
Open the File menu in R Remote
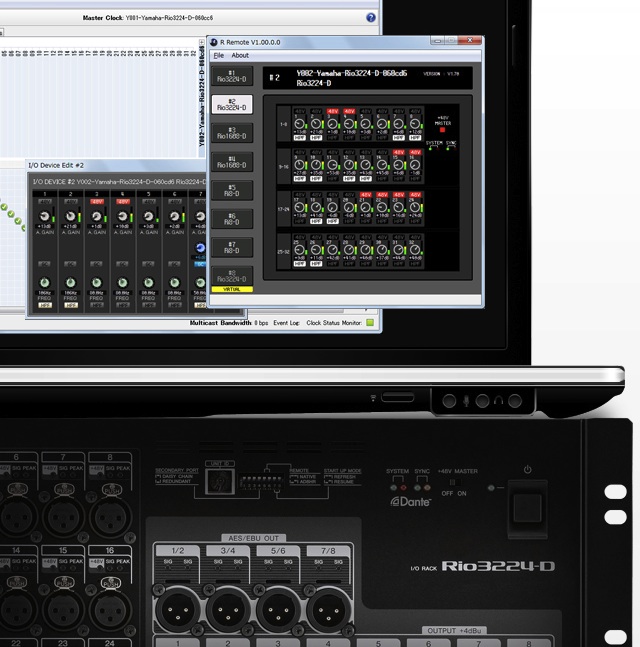tap(218, 55)
